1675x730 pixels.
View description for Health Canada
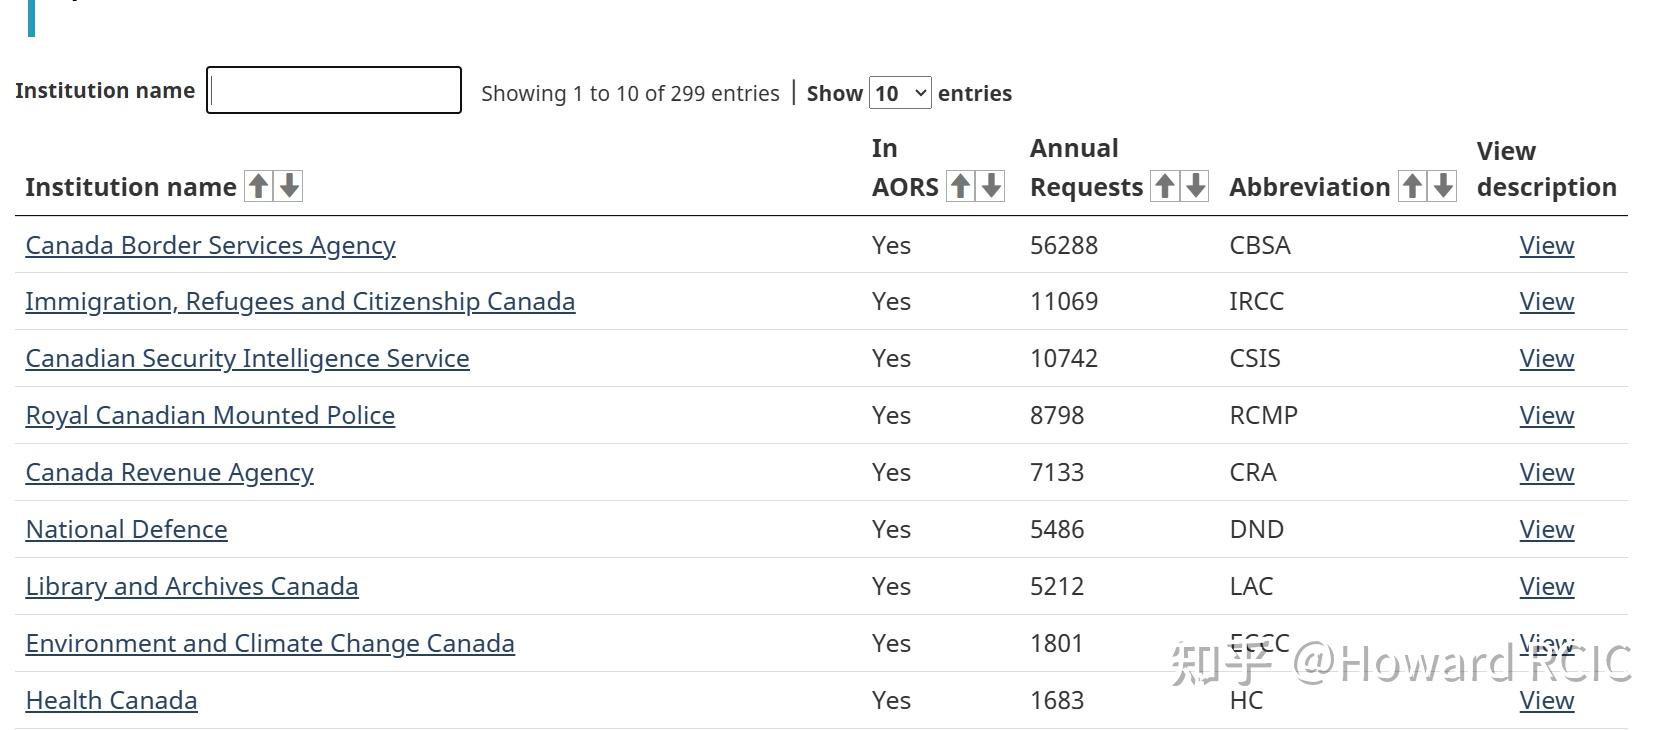[x=1546, y=700]
